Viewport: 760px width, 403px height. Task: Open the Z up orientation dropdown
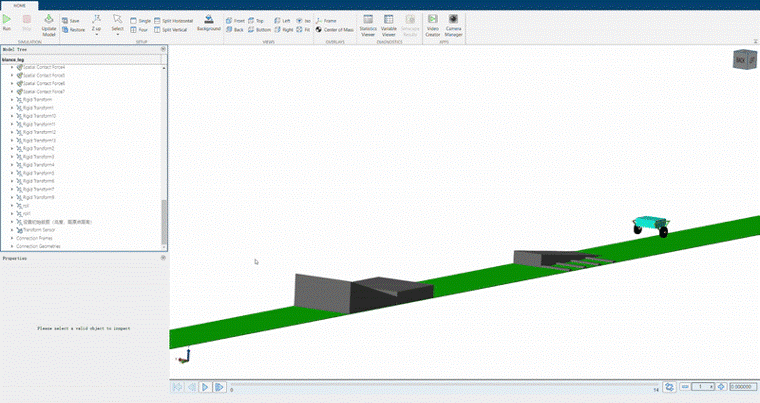[96, 24]
